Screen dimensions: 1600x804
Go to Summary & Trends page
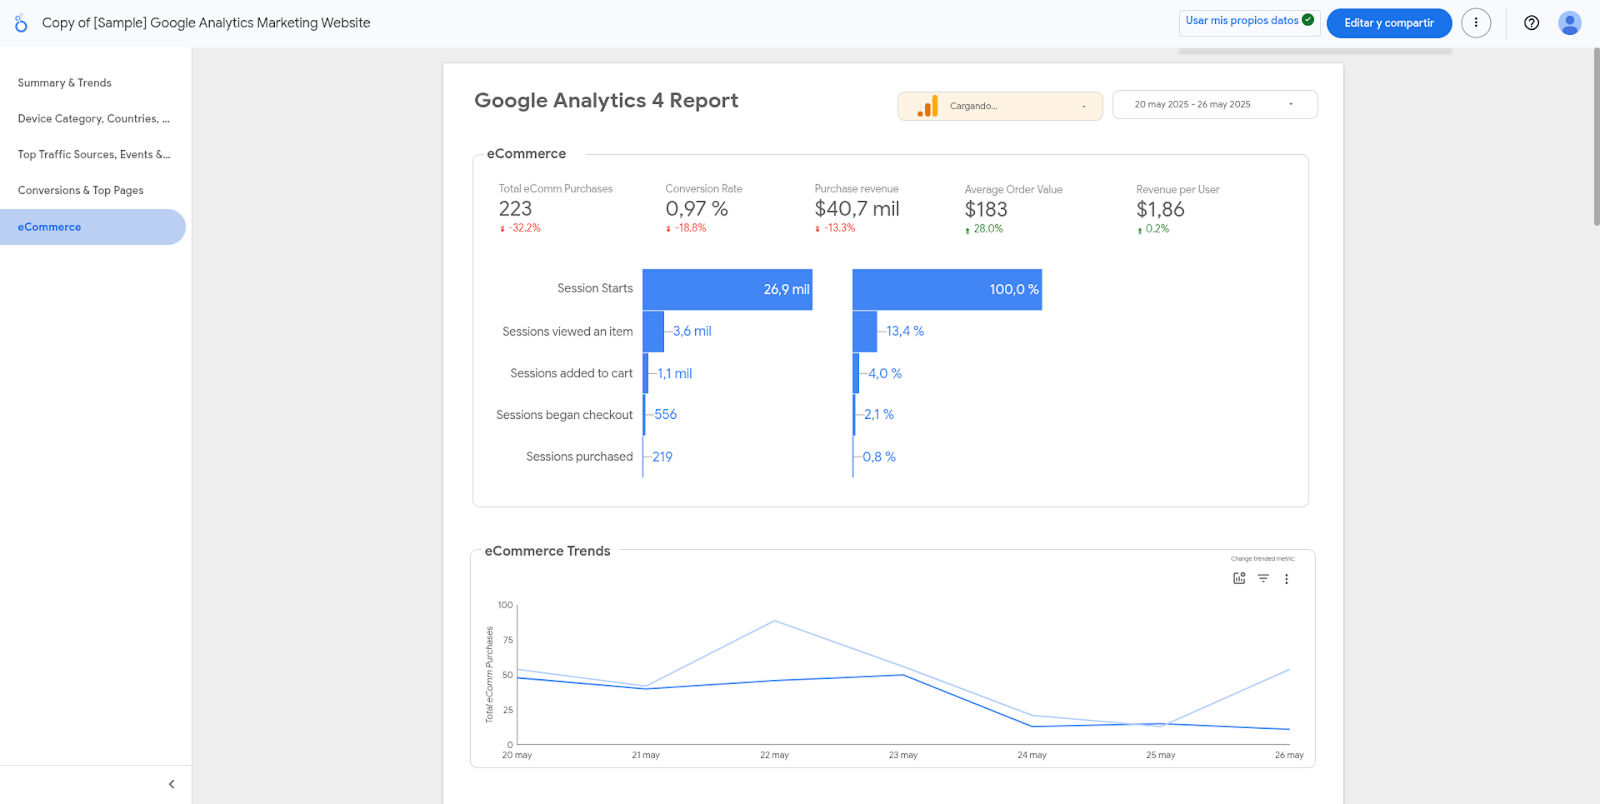click(65, 83)
